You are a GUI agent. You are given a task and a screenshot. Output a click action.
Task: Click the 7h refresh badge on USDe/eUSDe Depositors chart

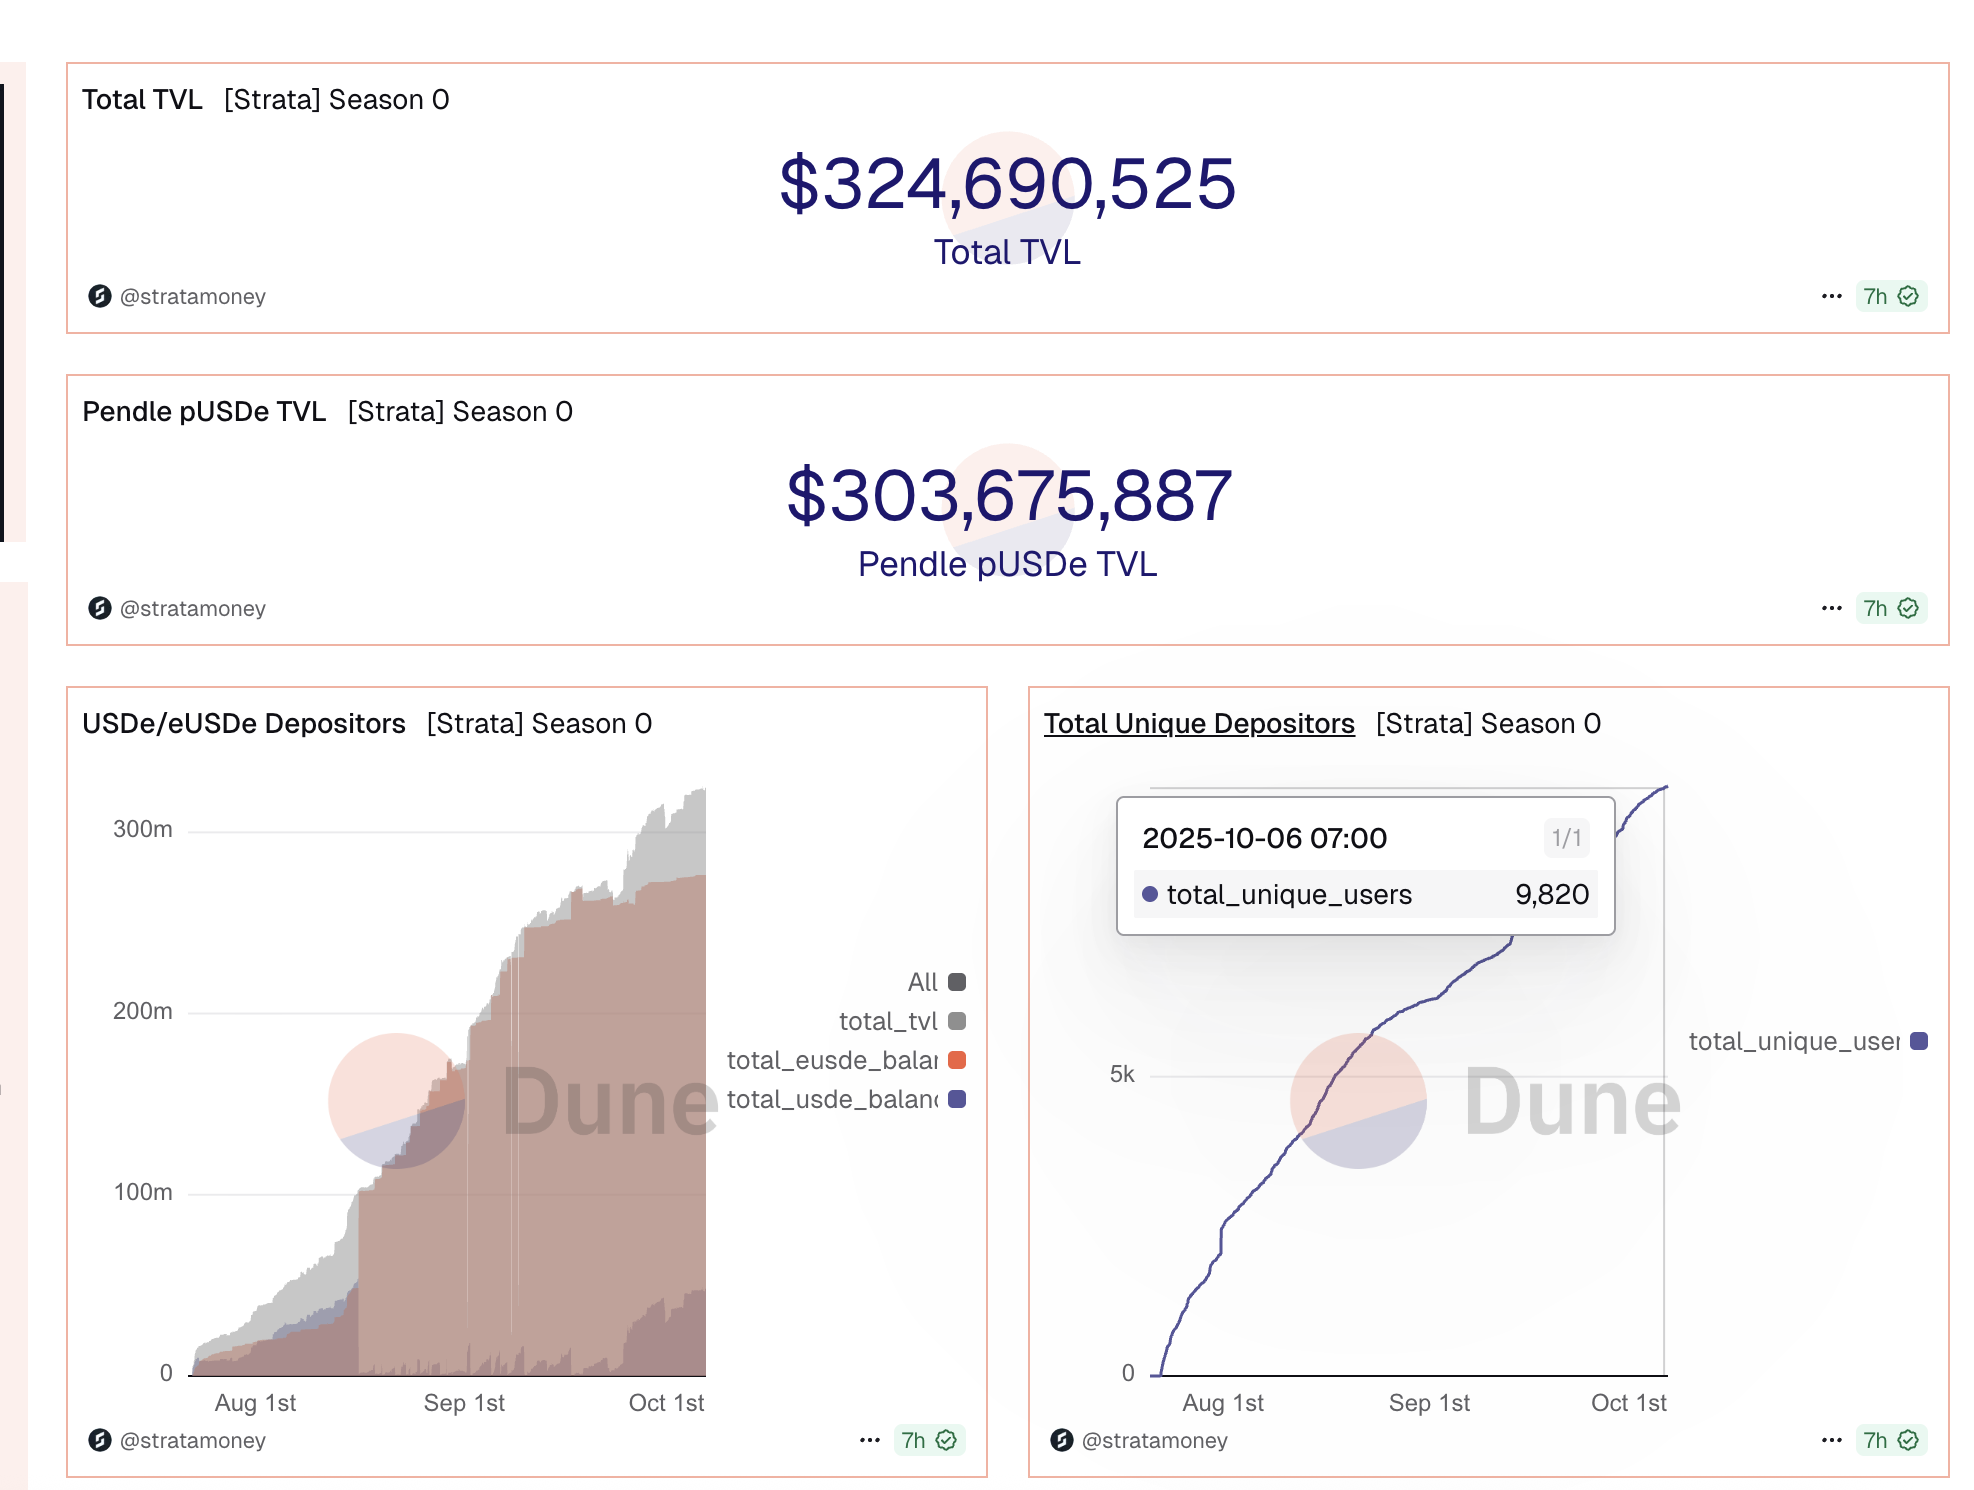(x=928, y=1440)
